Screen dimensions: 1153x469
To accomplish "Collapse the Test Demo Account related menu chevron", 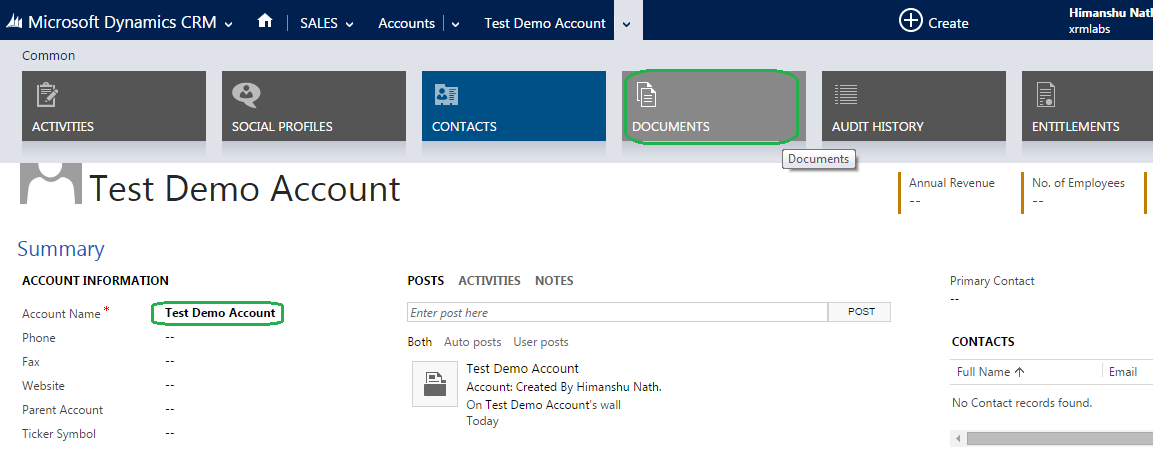I will (x=626, y=24).
